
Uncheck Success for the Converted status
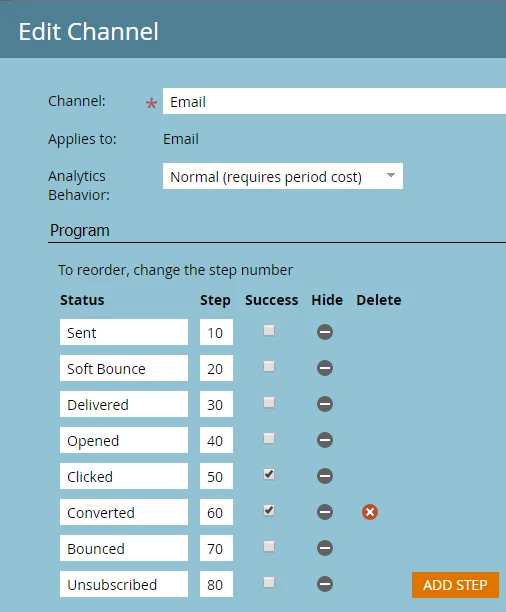pos(269,511)
